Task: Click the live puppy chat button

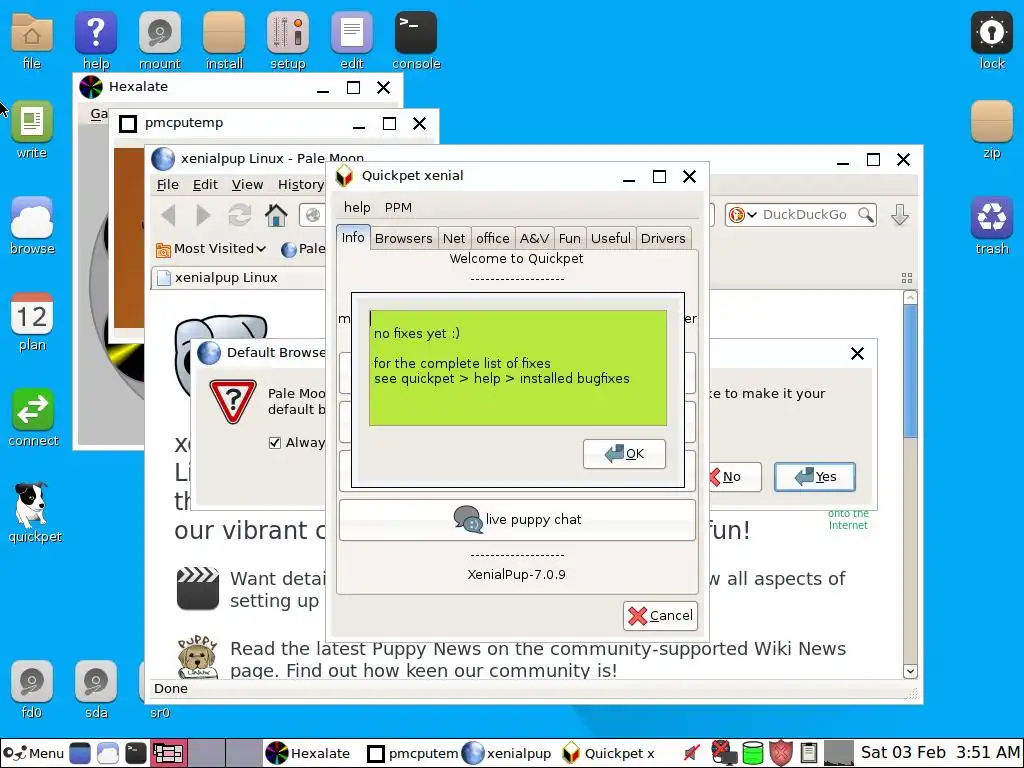Action: [x=517, y=520]
